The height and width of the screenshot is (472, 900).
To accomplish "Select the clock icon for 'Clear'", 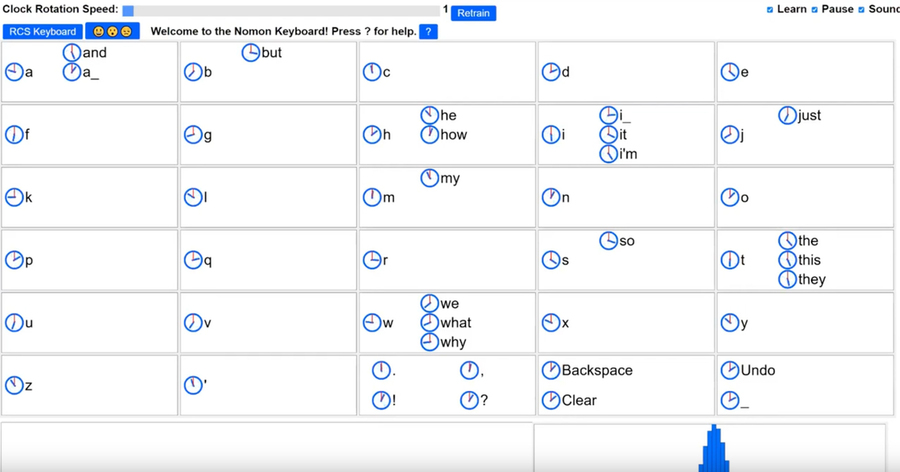I will click(x=551, y=400).
